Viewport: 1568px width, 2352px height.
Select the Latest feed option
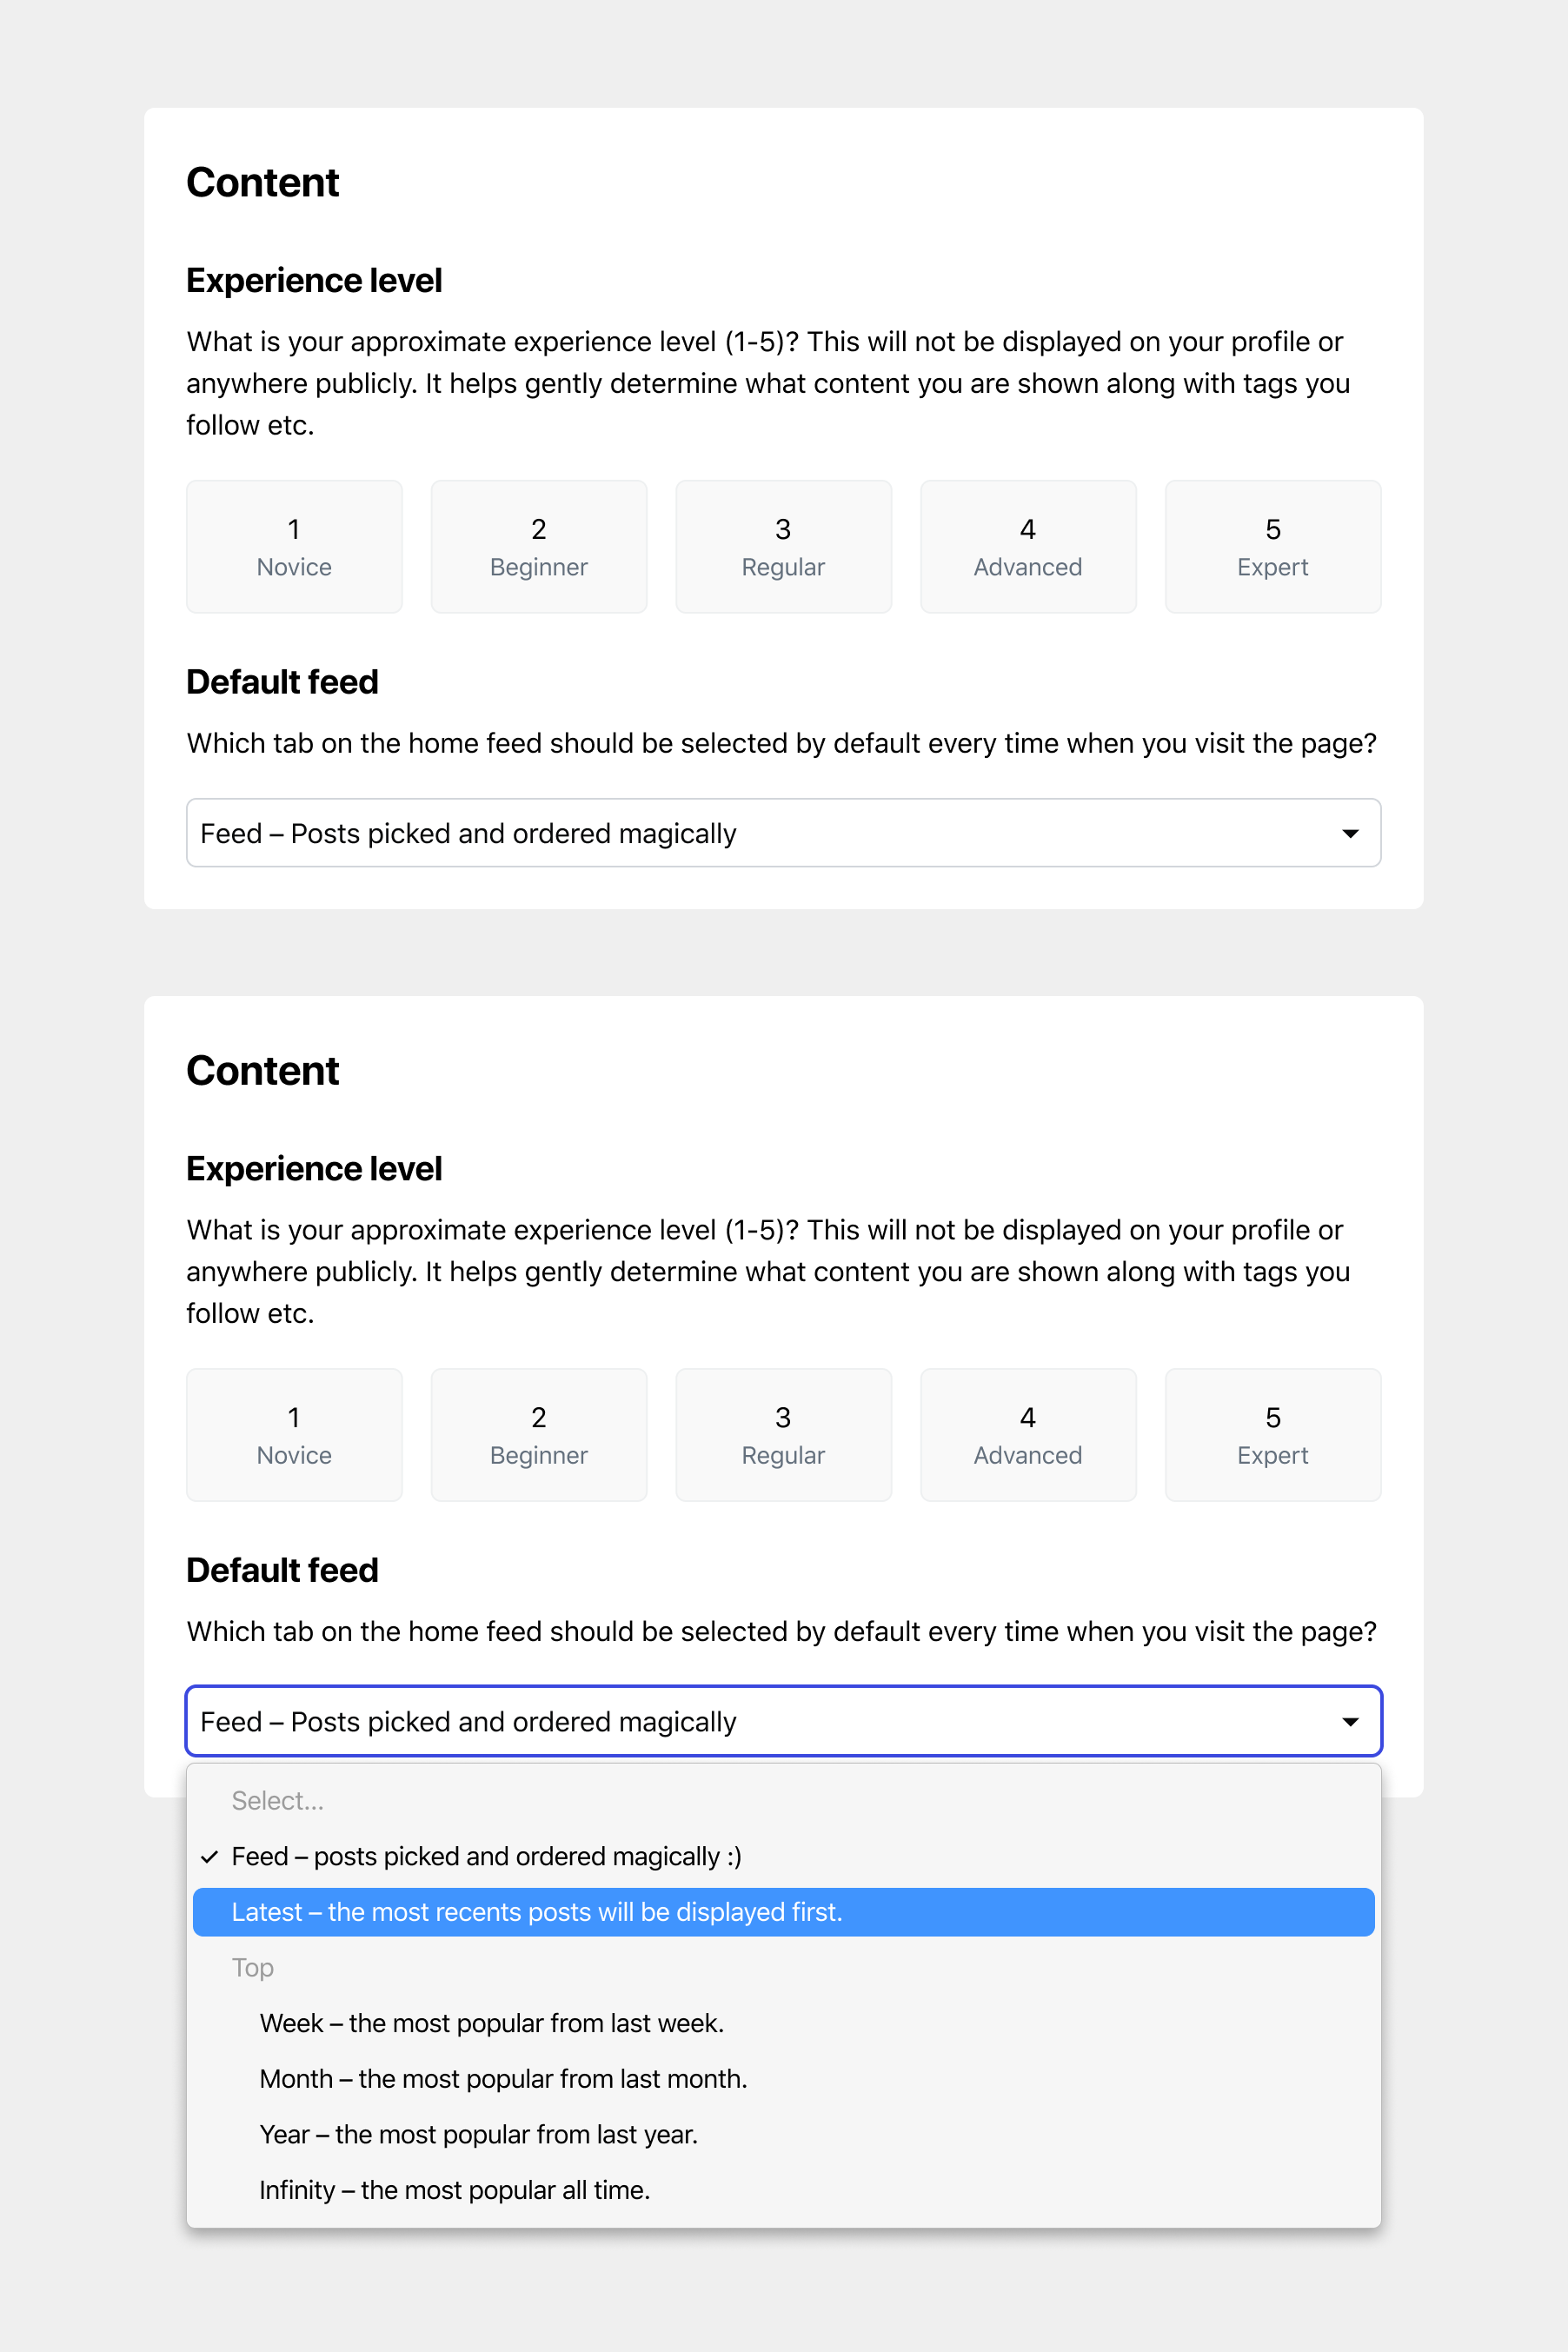click(x=783, y=1911)
